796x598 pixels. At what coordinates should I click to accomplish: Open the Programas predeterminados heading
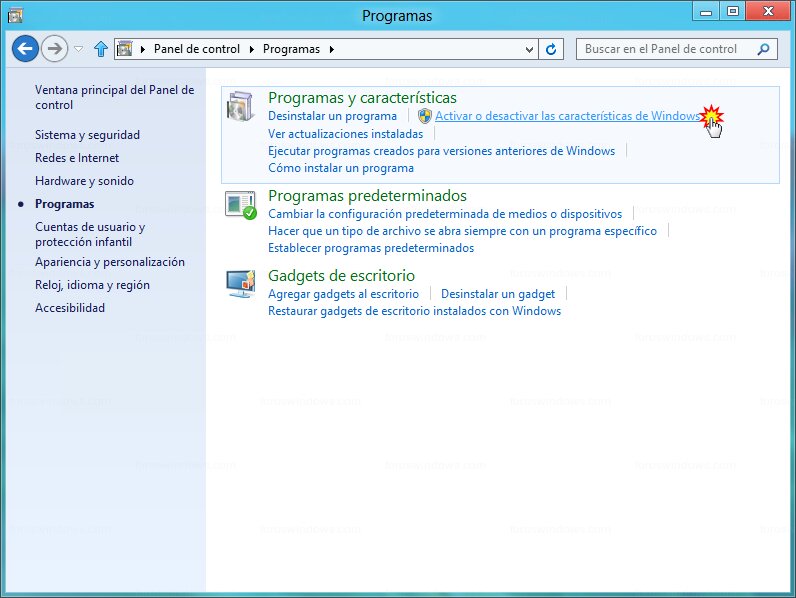pyautogui.click(x=368, y=195)
